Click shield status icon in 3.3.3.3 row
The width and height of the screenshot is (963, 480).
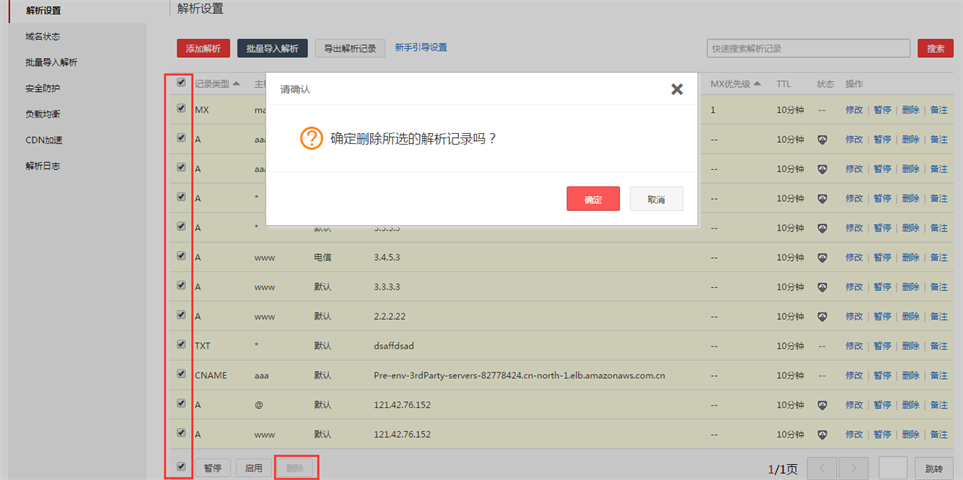[x=822, y=287]
